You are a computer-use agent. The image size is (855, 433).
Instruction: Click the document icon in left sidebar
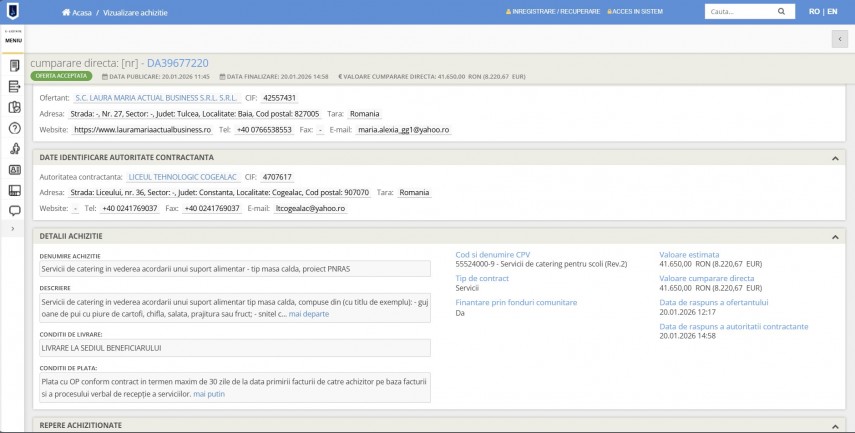tap(14, 65)
